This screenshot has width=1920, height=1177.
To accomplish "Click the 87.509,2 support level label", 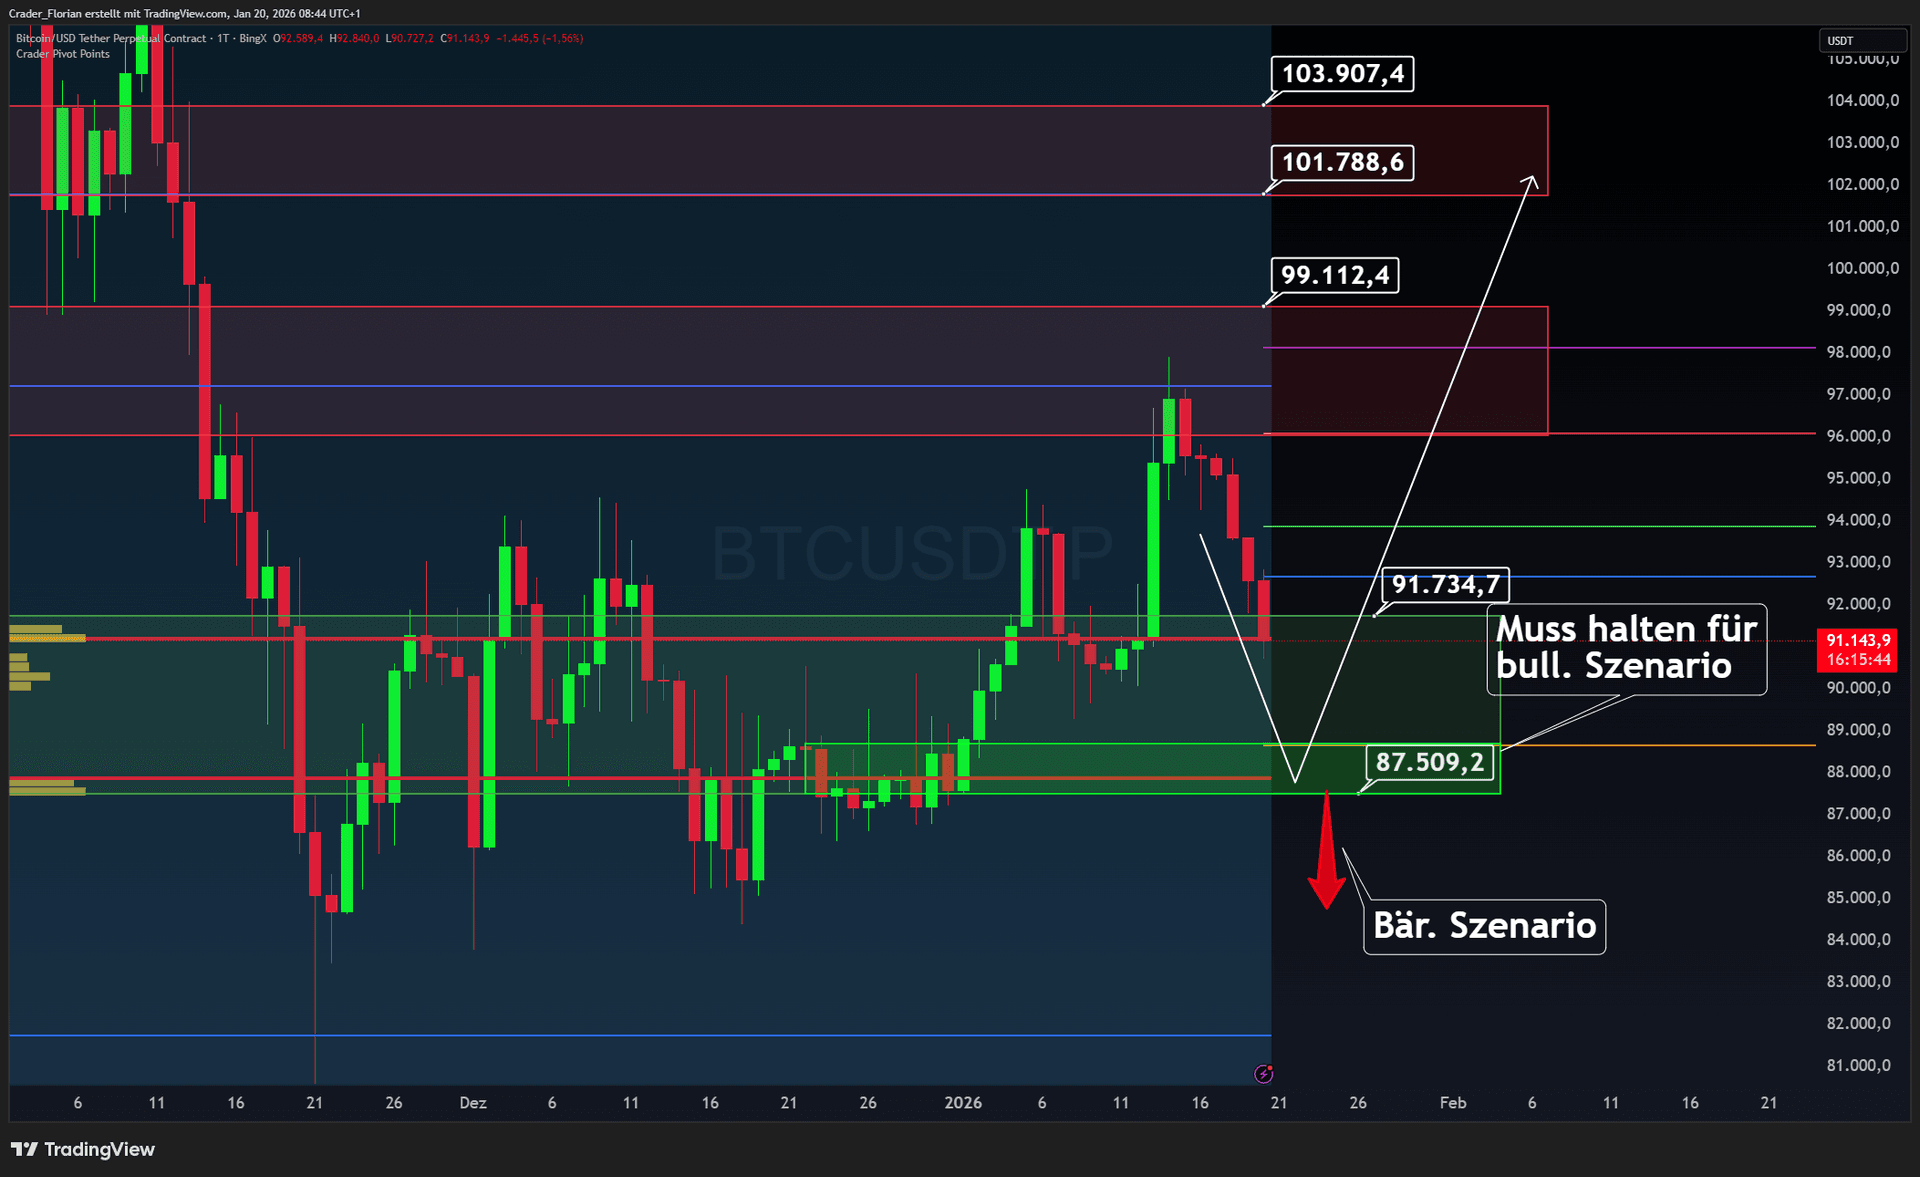I will [1429, 761].
